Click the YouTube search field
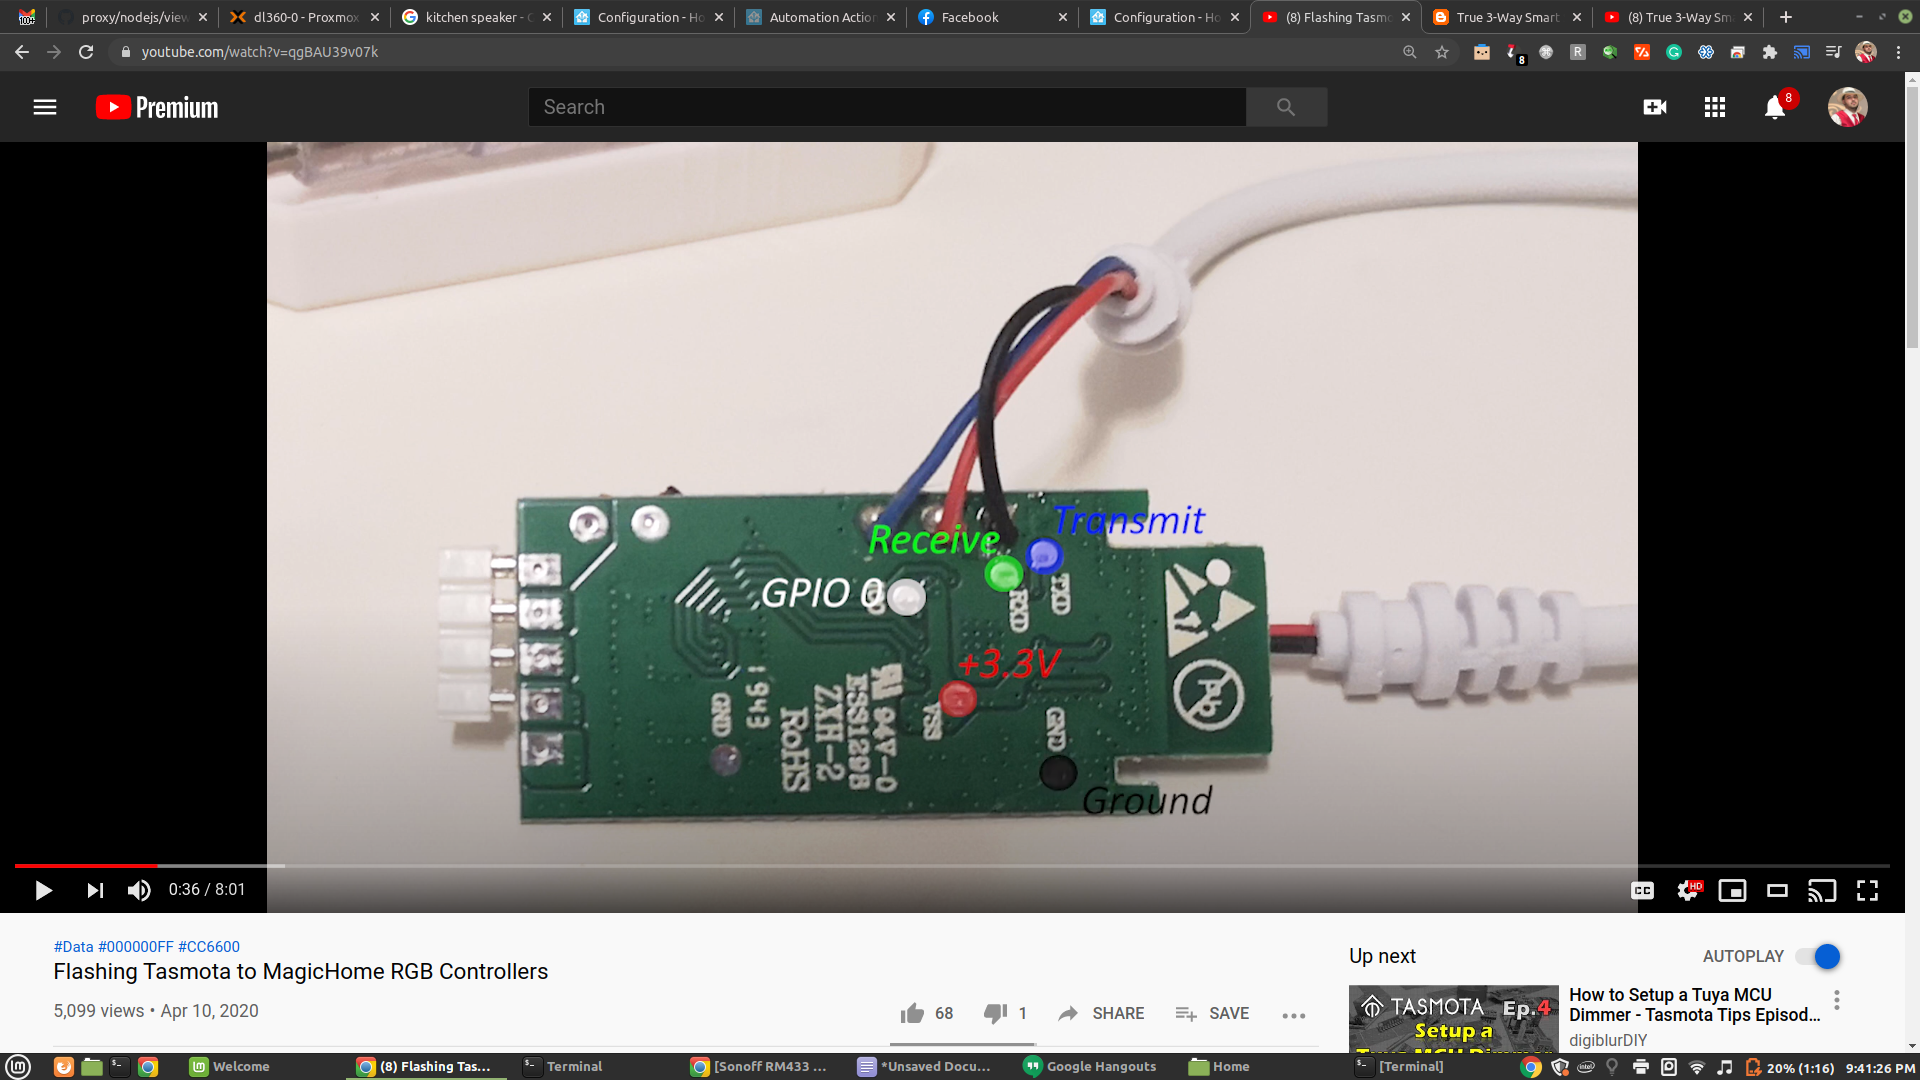Screen dimensions: 1920x1080 (886, 107)
